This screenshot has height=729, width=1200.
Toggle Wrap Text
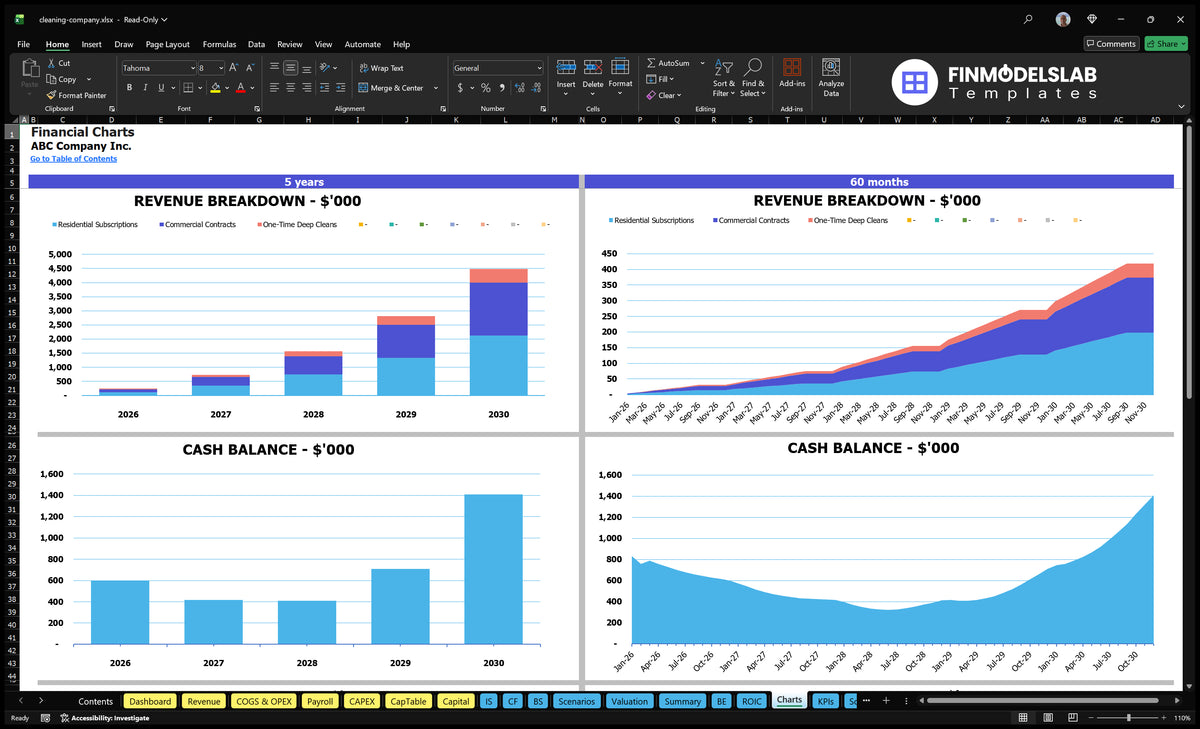(x=380, y=68)
